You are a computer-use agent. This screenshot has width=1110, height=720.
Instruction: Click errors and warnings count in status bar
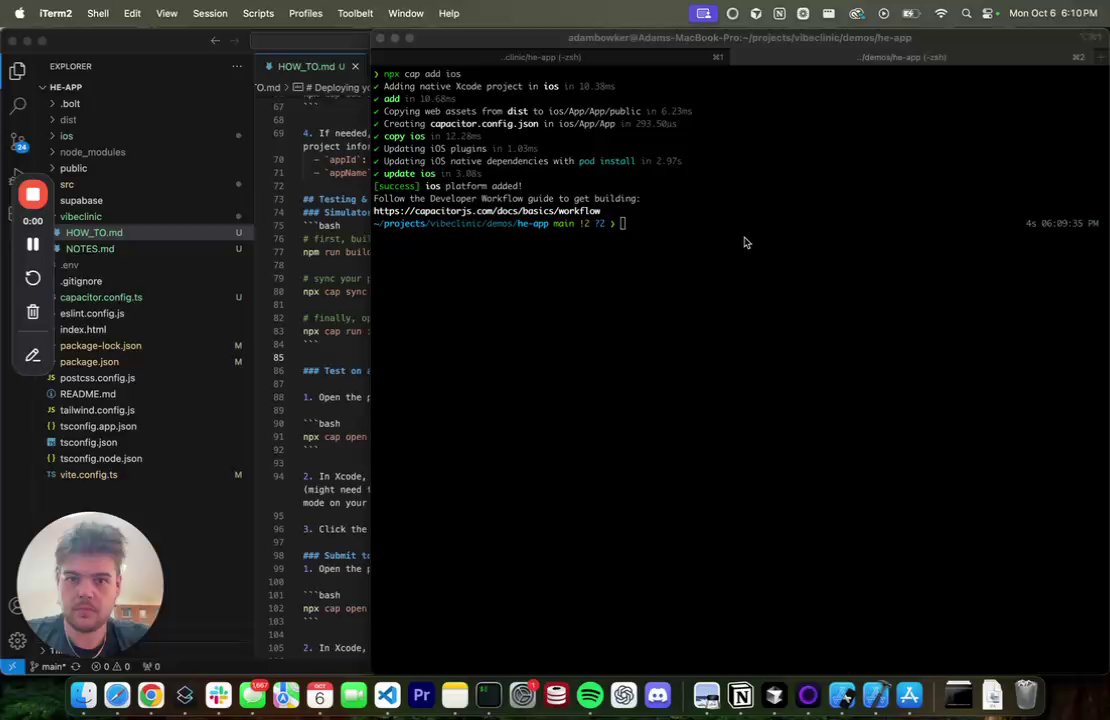111,667
